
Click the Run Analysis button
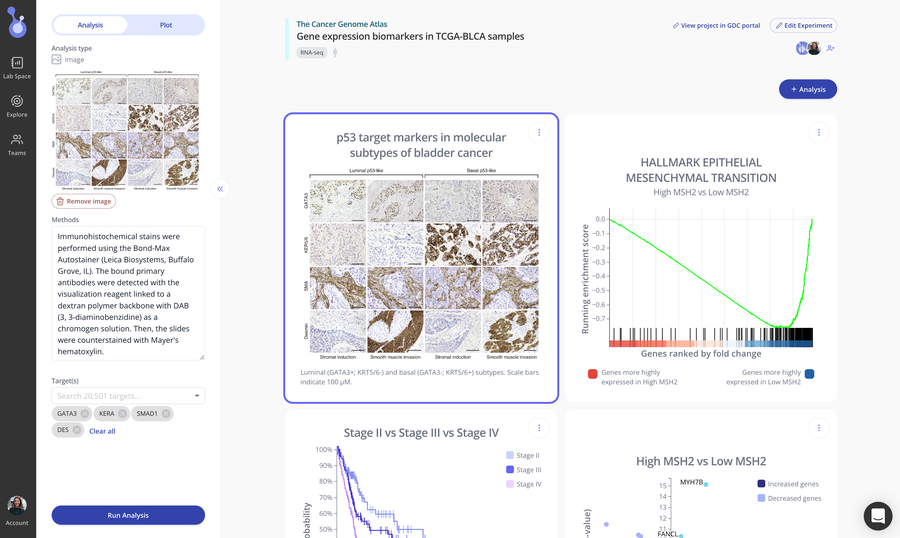click(x=128, y=515)
